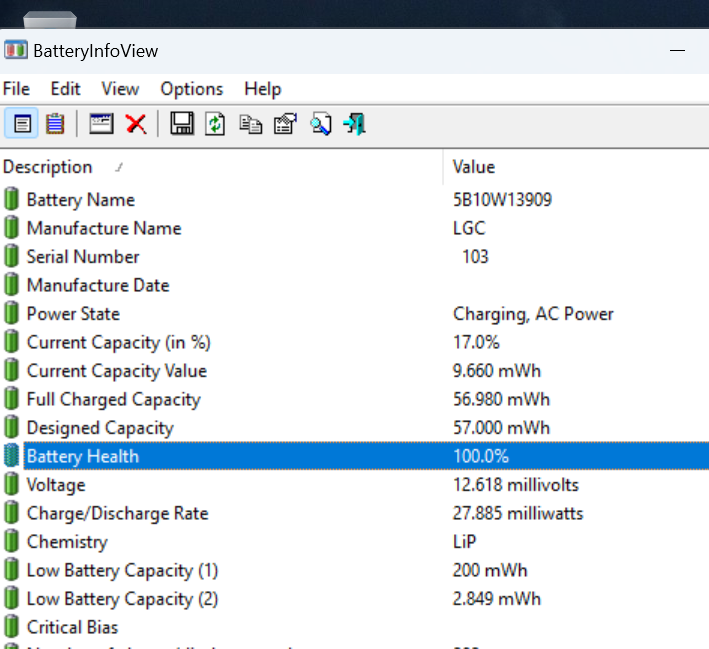Click the 2.849 mWh value

click(x=496, y=598)
